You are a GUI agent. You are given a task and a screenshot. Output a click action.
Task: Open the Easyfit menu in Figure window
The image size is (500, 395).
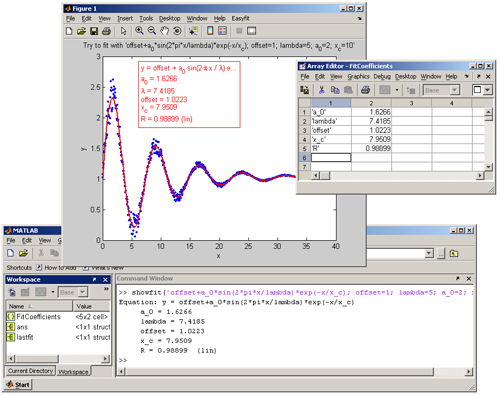[x=240, y=18]
